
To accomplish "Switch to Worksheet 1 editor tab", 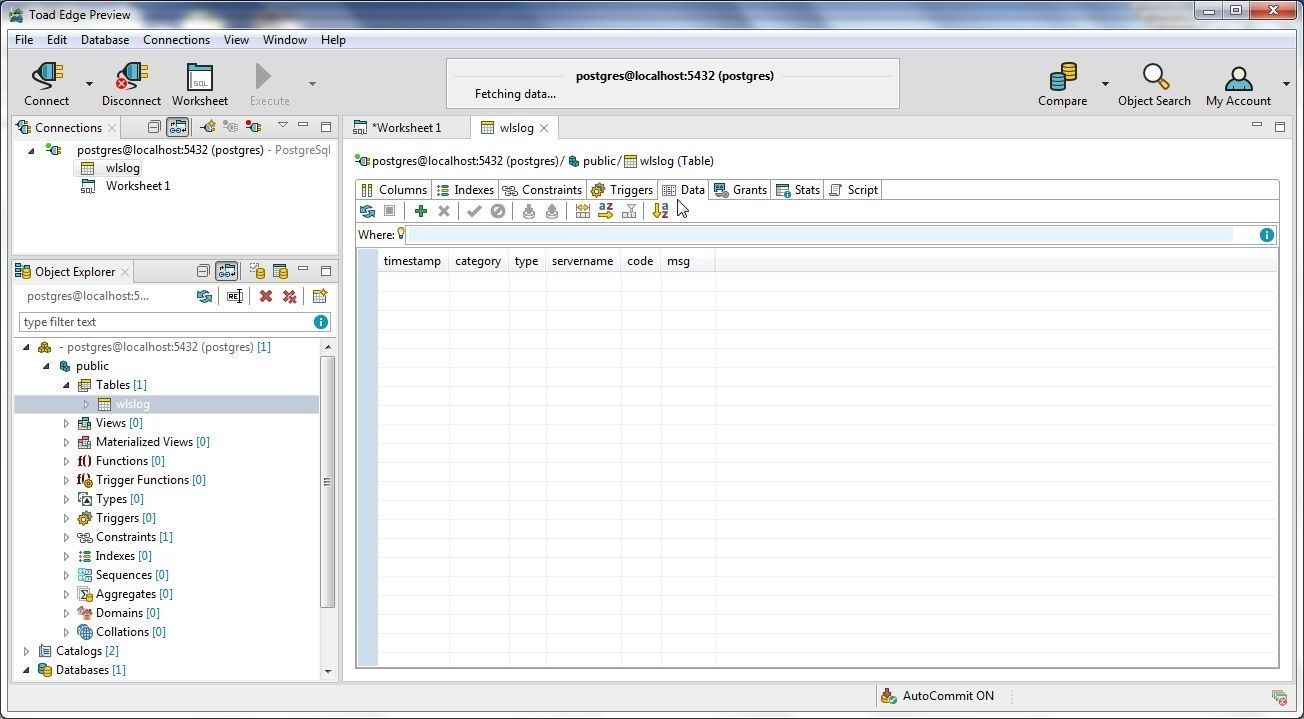I will 405,128.
